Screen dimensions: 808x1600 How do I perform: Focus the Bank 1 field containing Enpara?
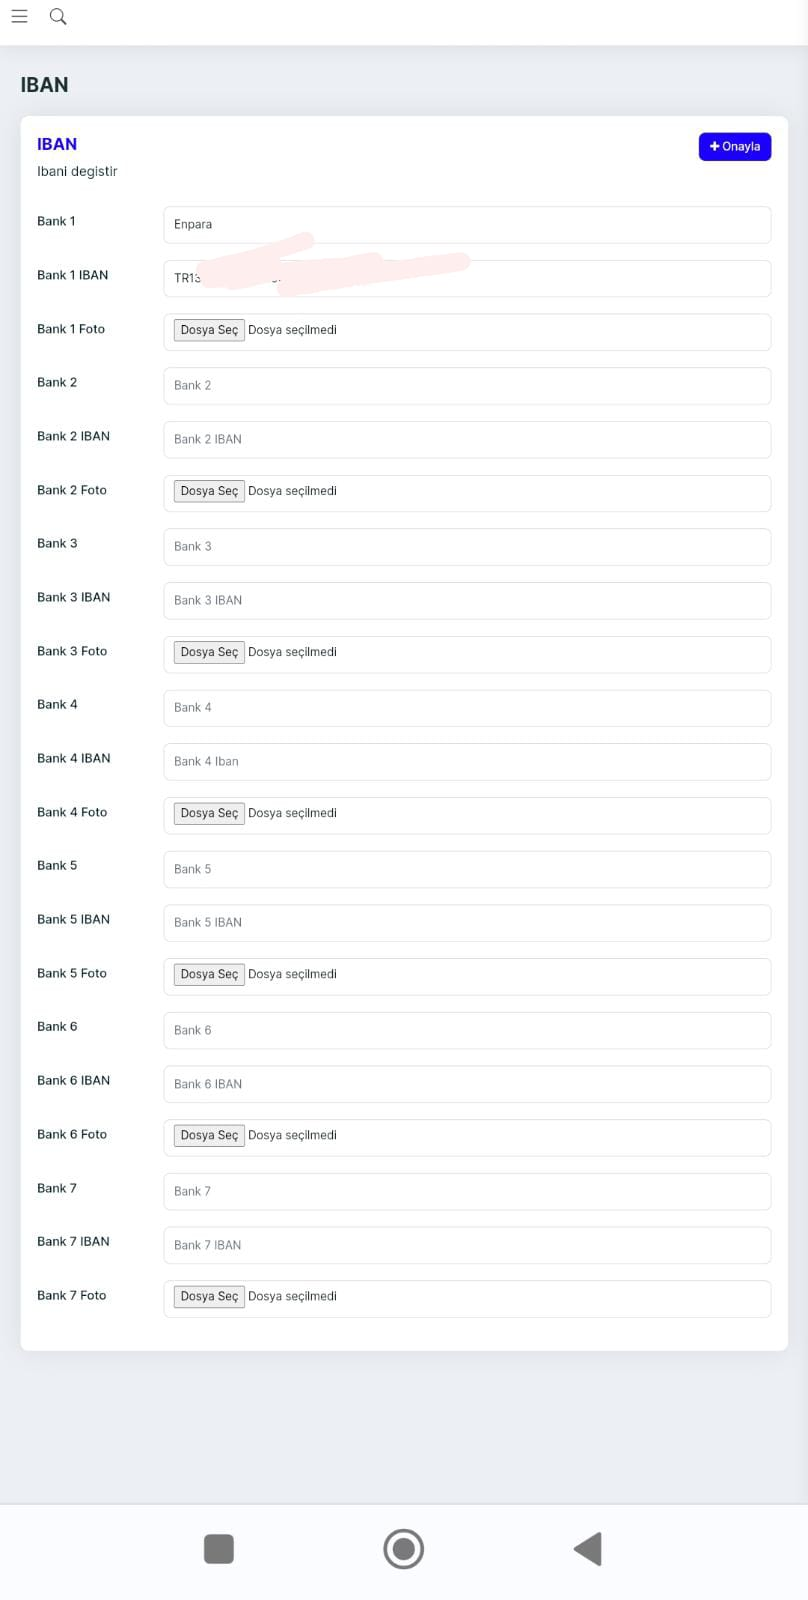click(467, 225)
